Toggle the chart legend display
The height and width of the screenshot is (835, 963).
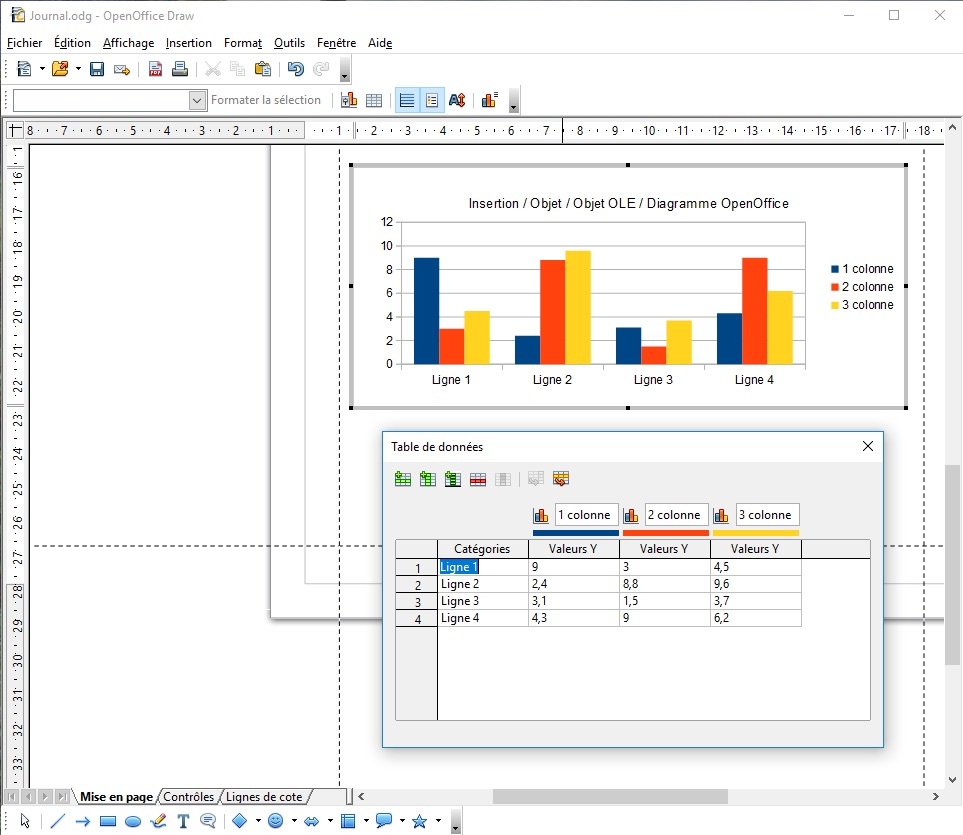click(432, 100)
